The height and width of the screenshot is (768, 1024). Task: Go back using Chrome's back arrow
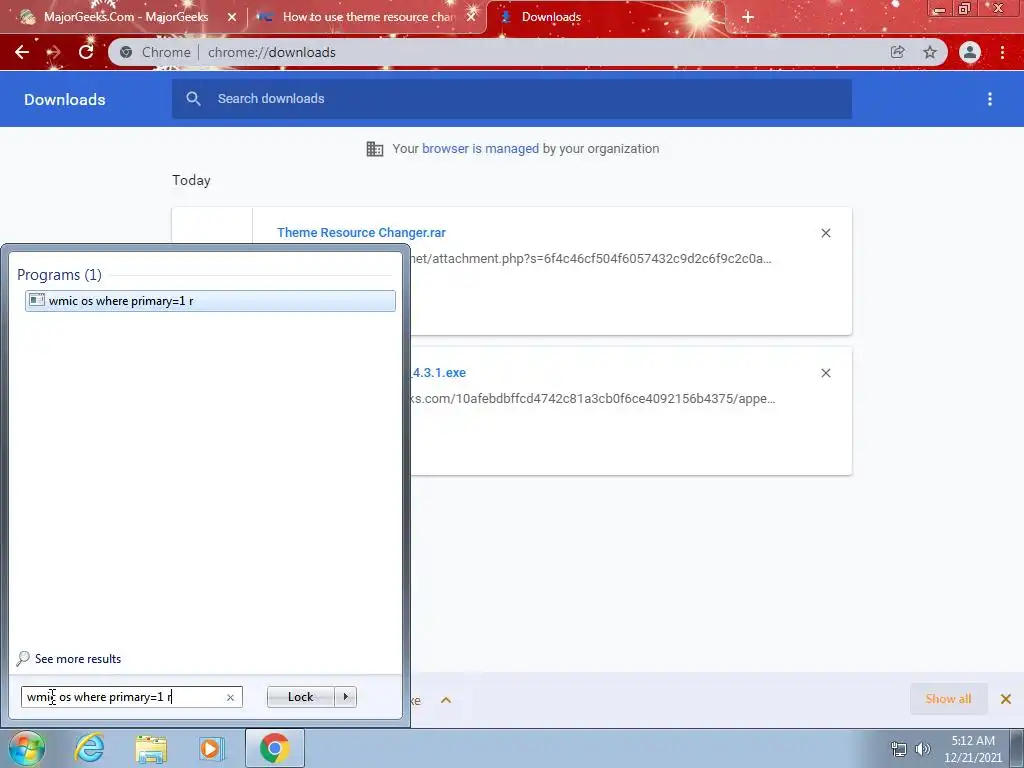tap(22, 52)
